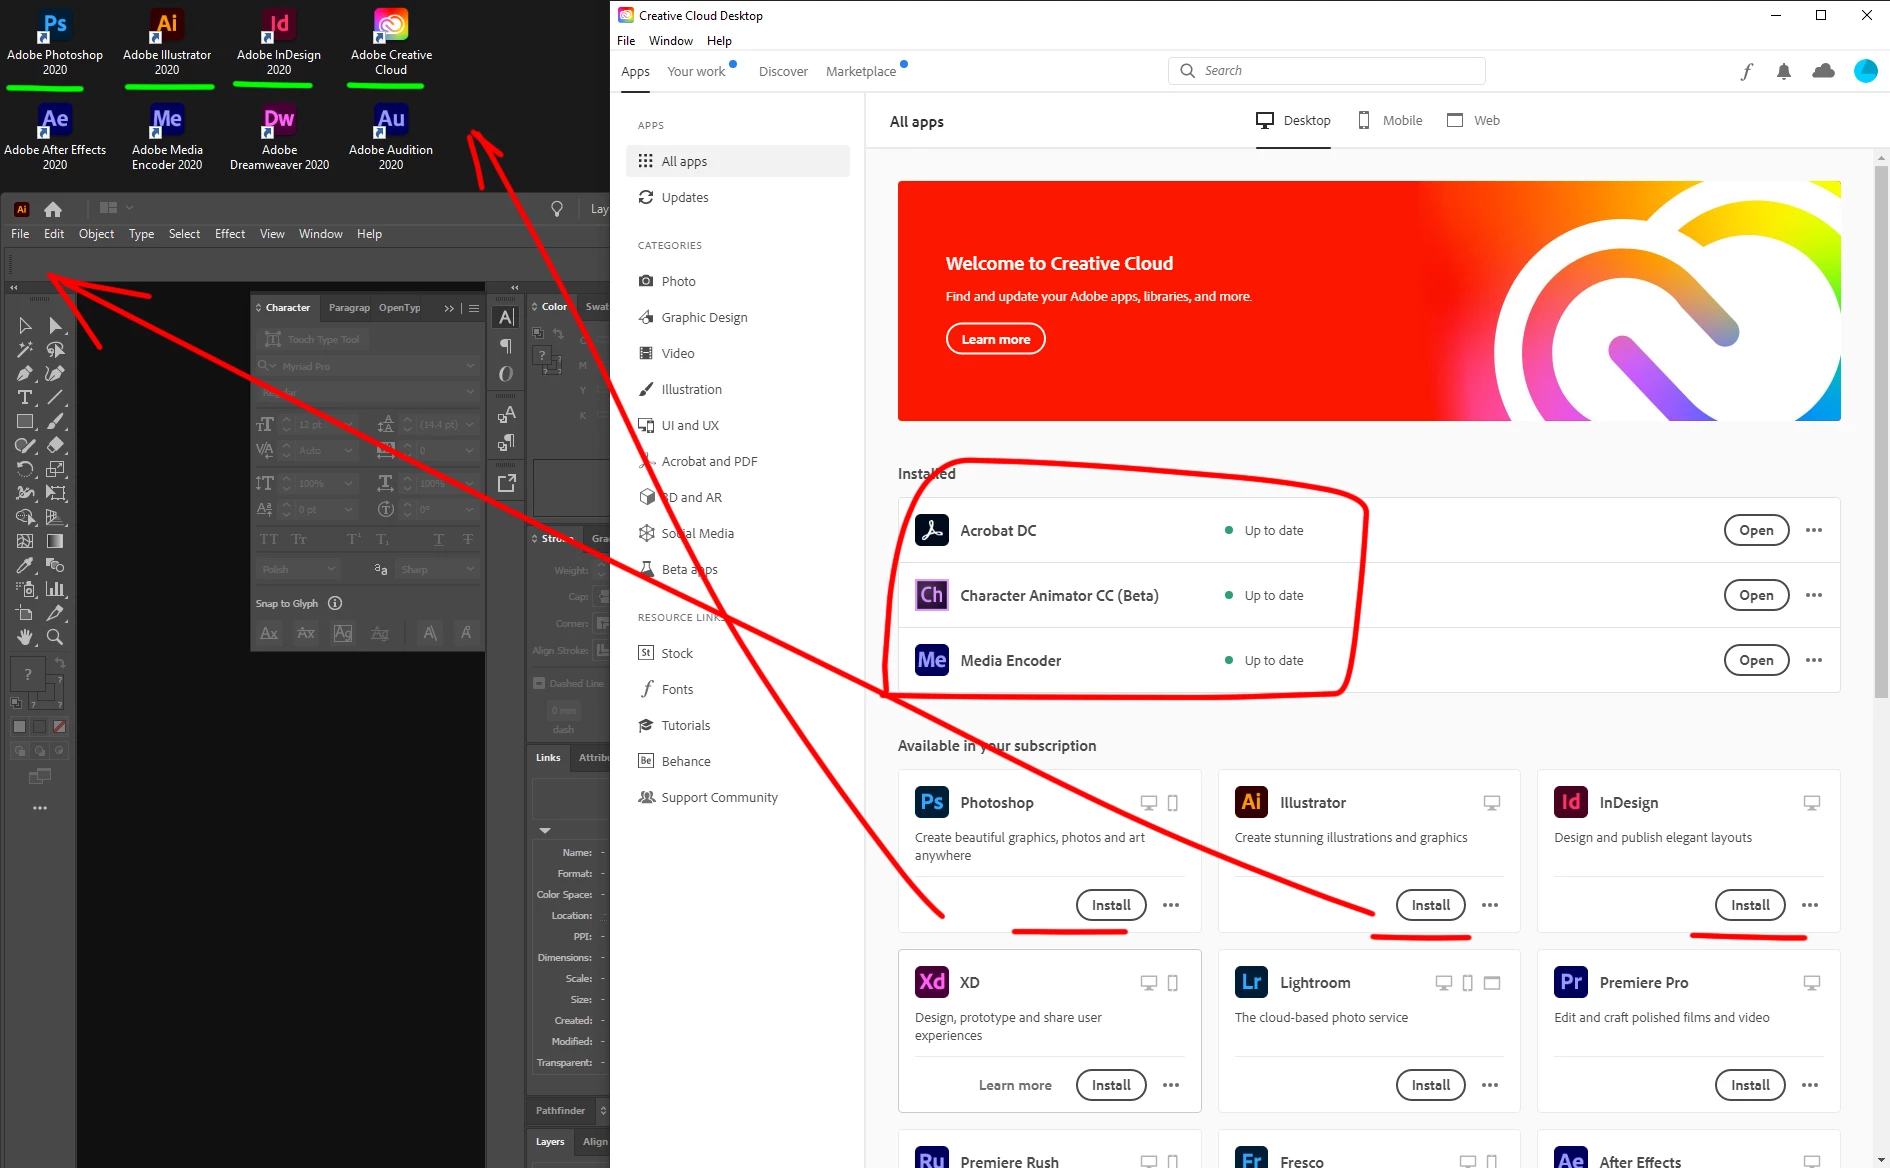Screen dimensions: 1890x1168
Task: Open more options for Acrobat DC
Action: click(x=1814, y=530)
